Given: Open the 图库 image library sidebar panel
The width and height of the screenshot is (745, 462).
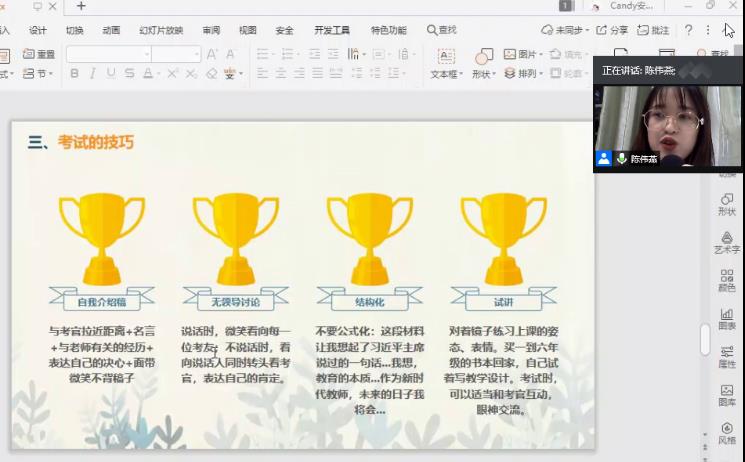Looking at the screenshot, I should click(727, 396).
